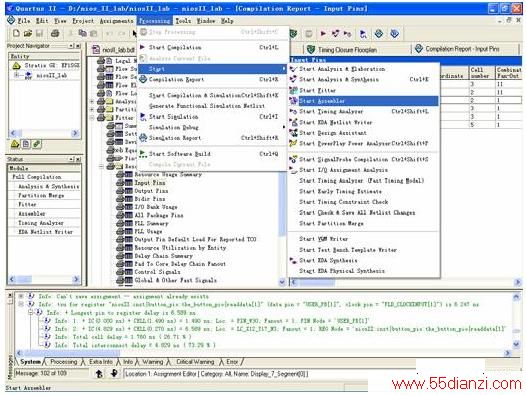Screen dimensions: 526x395
Task: Select 'Full Compilation' in Status panel
Action: coord(37,177)
